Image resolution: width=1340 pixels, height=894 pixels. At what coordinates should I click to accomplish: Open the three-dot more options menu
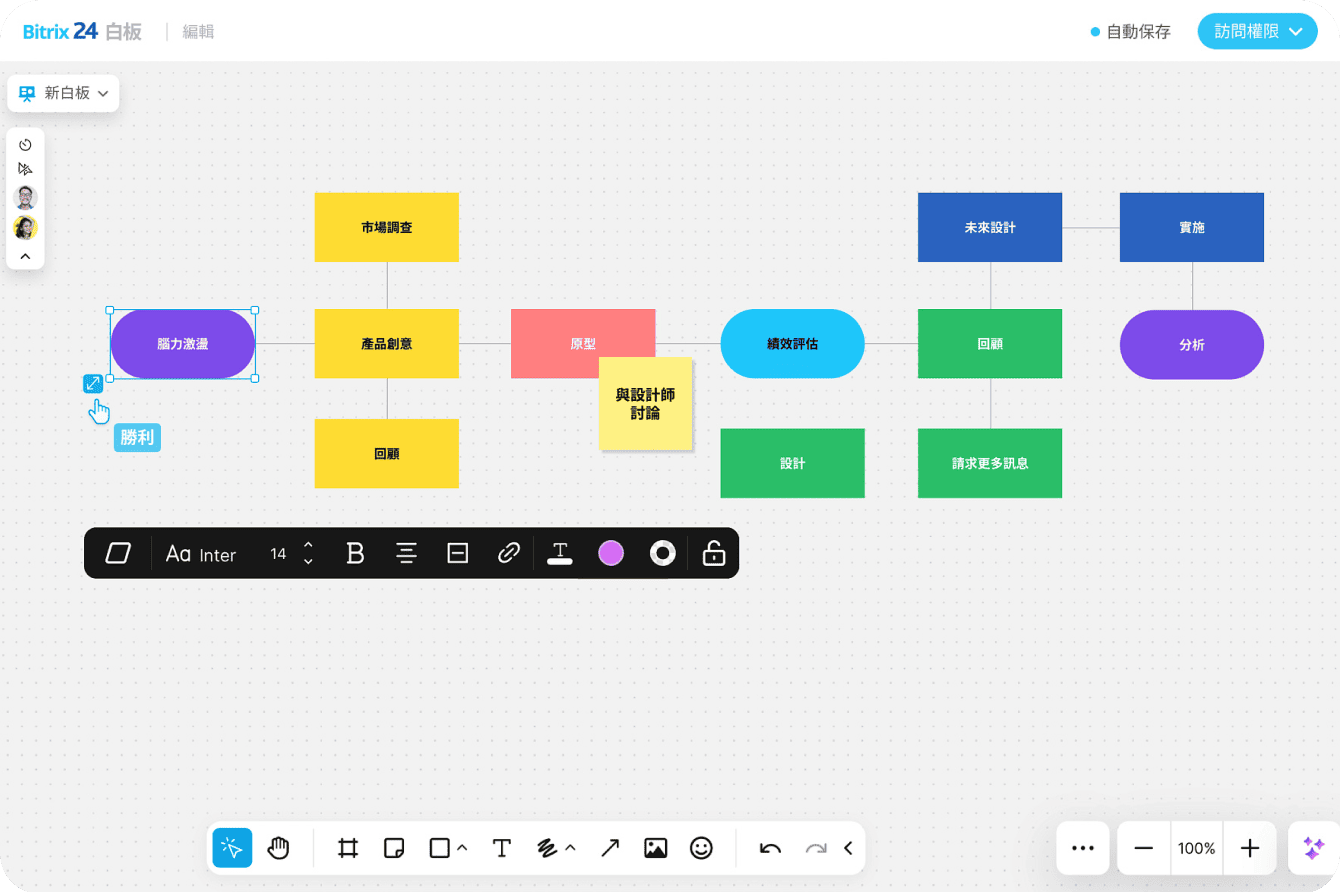[1083, 848]
